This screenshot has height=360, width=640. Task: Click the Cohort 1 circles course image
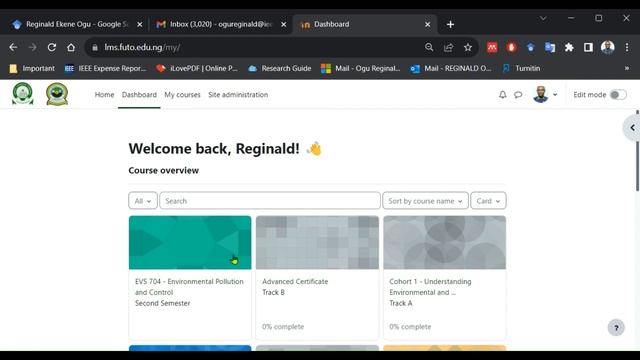pos(444,242)
